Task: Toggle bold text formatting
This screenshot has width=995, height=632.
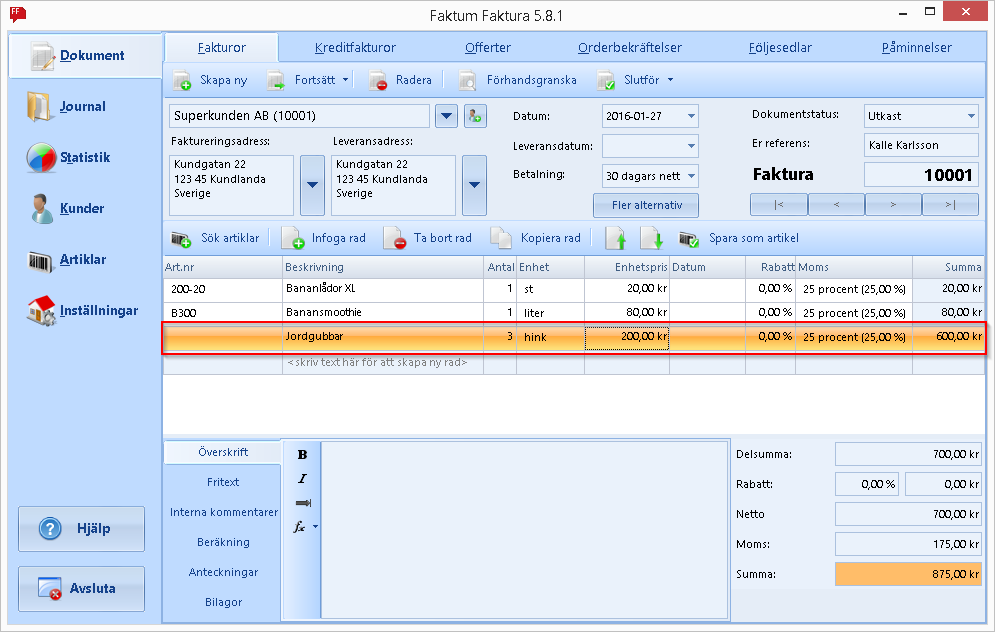Action: (302, 455)
